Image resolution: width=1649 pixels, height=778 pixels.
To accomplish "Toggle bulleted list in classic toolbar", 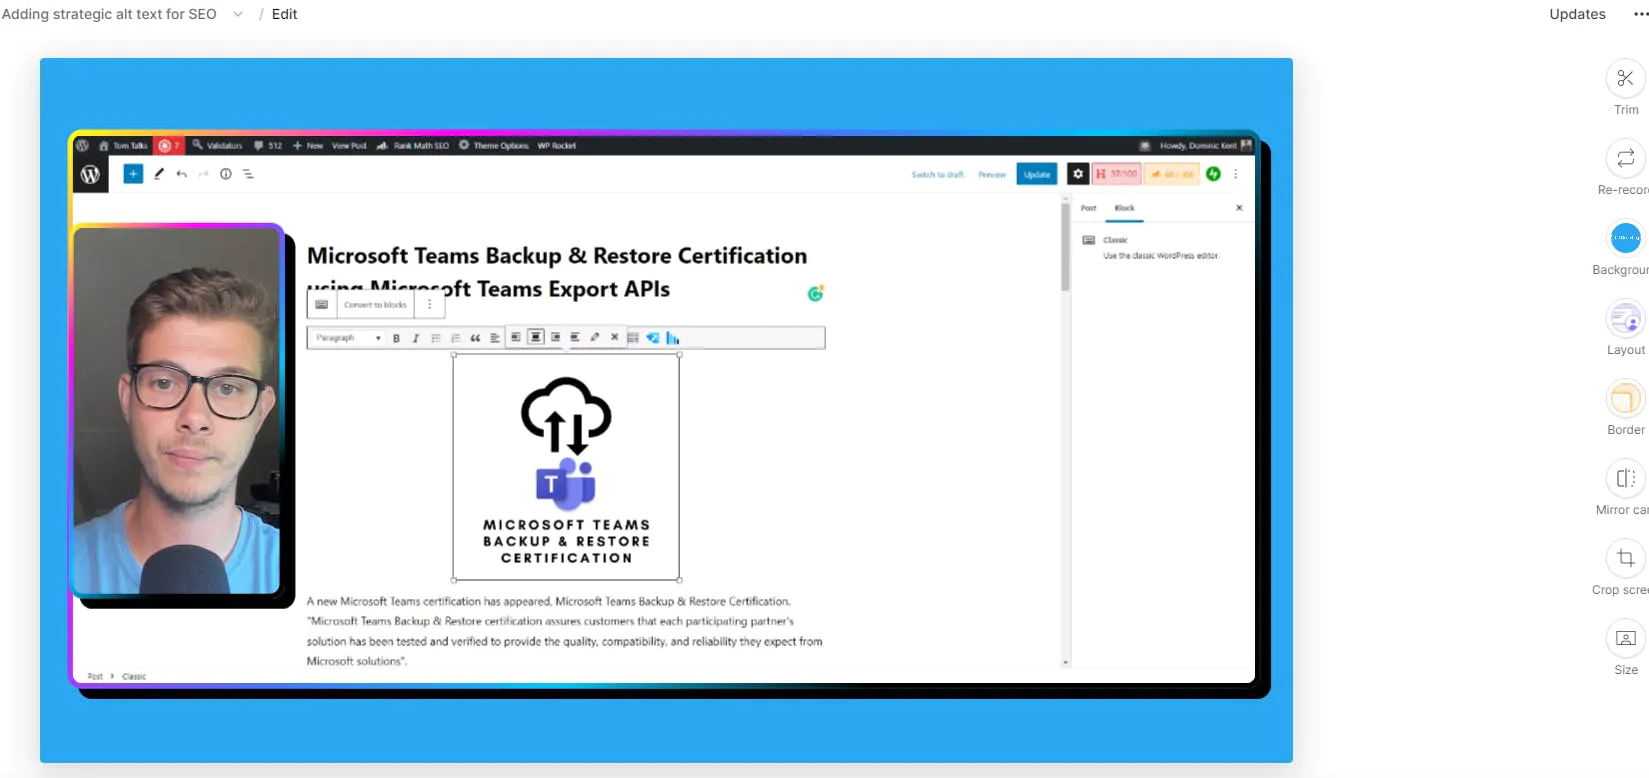I will (x=436, y=338).
